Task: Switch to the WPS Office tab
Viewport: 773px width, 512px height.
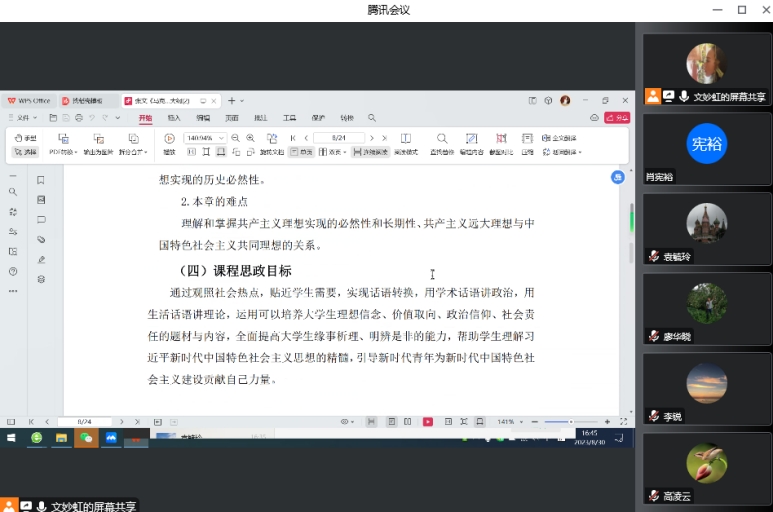Action: pyautogui.click(x=29, y=101)
